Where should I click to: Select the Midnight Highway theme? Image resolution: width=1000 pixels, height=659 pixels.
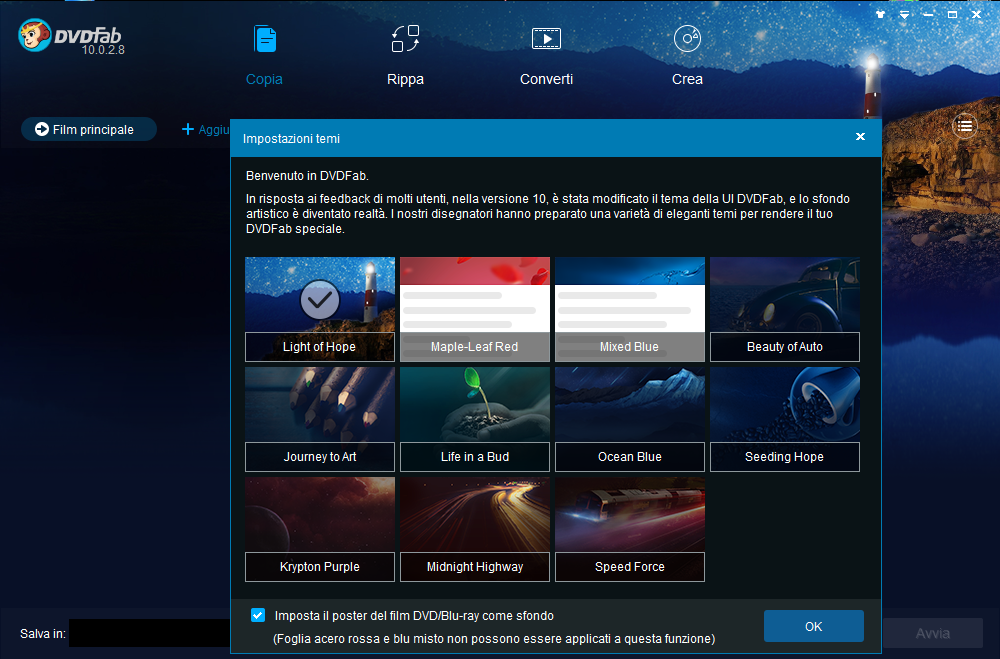[x=474, y=529]
